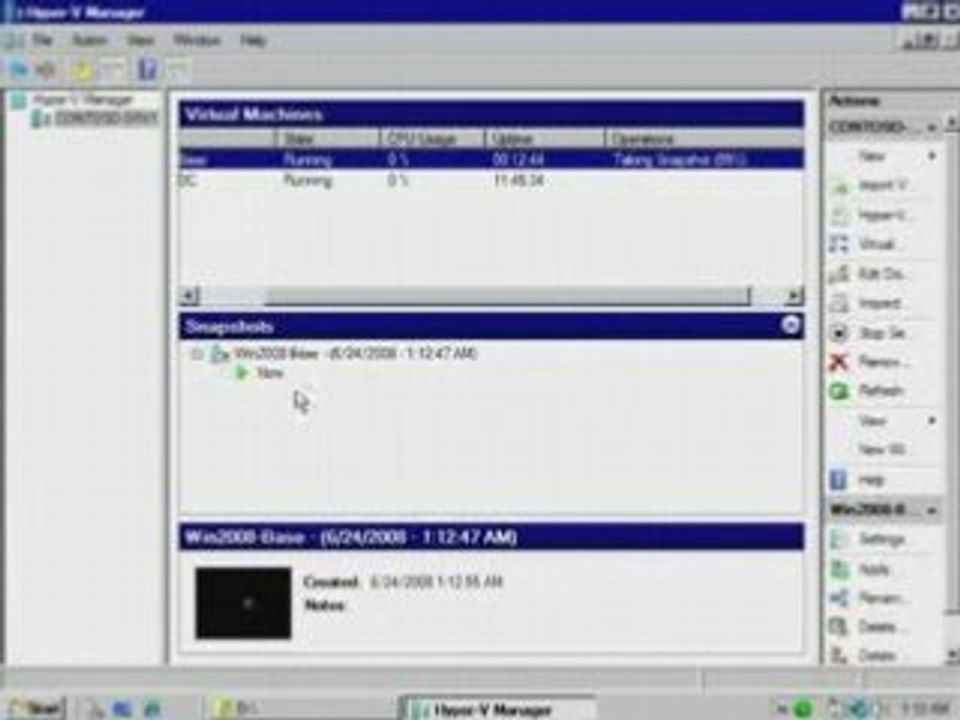Collapse the Snapshots pane with the round arrow button
Image resolution: width=960 pixels, height=720 pixels.
(x=790, y=325)
